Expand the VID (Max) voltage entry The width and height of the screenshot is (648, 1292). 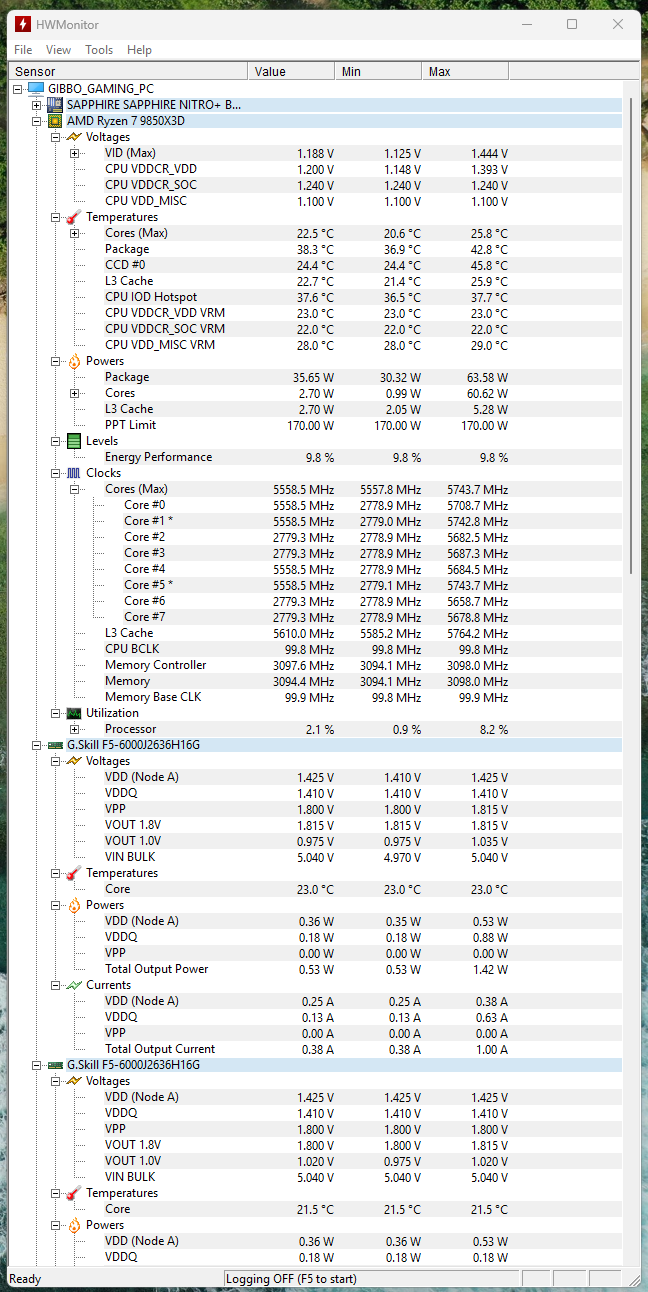tap(75, 153)
